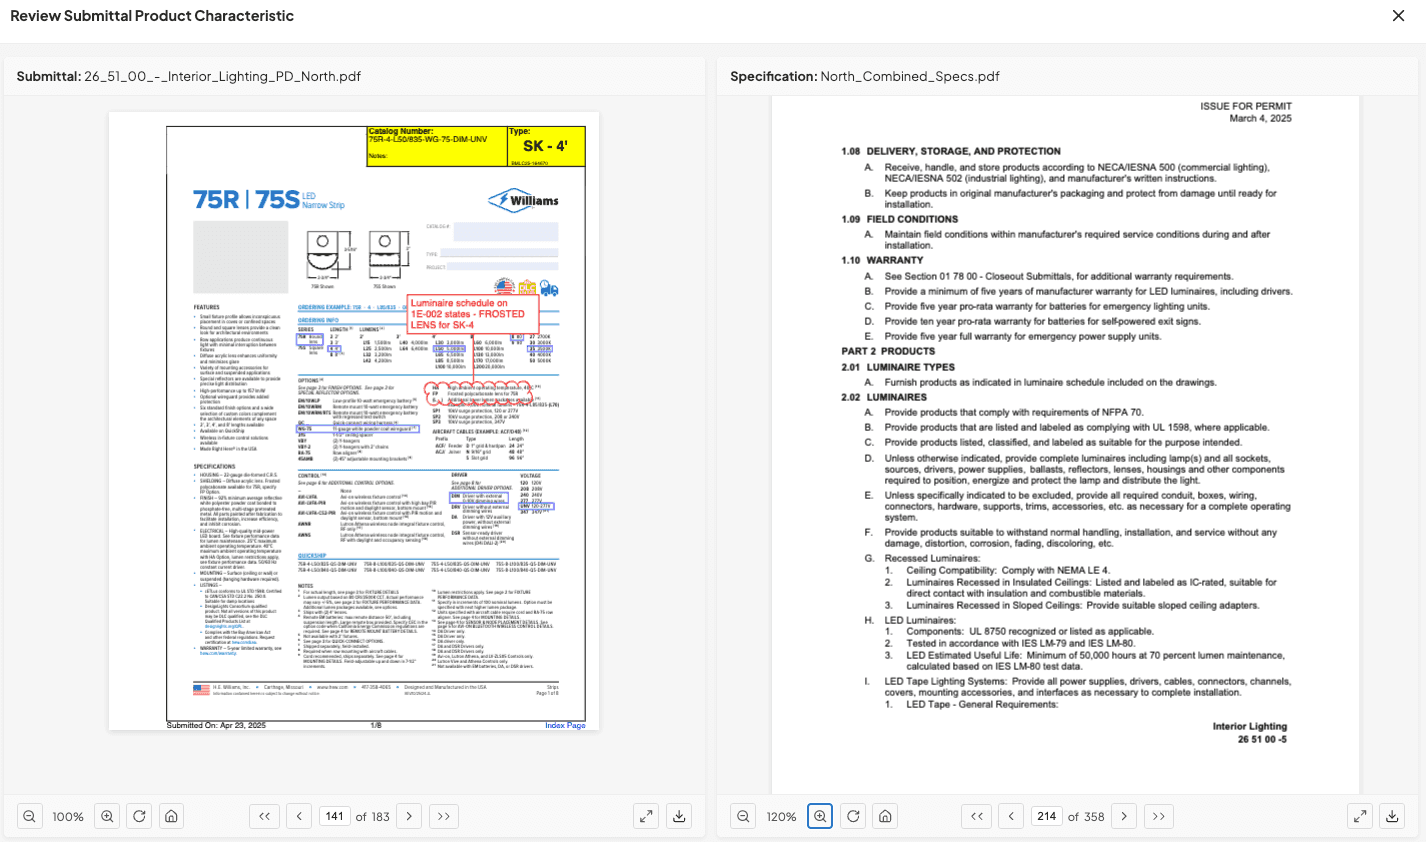This screenshot has height=842, width=1426.
Task: Click the Submitted On: Apr 23, 2025 text
Action: [x=216, y=725]
